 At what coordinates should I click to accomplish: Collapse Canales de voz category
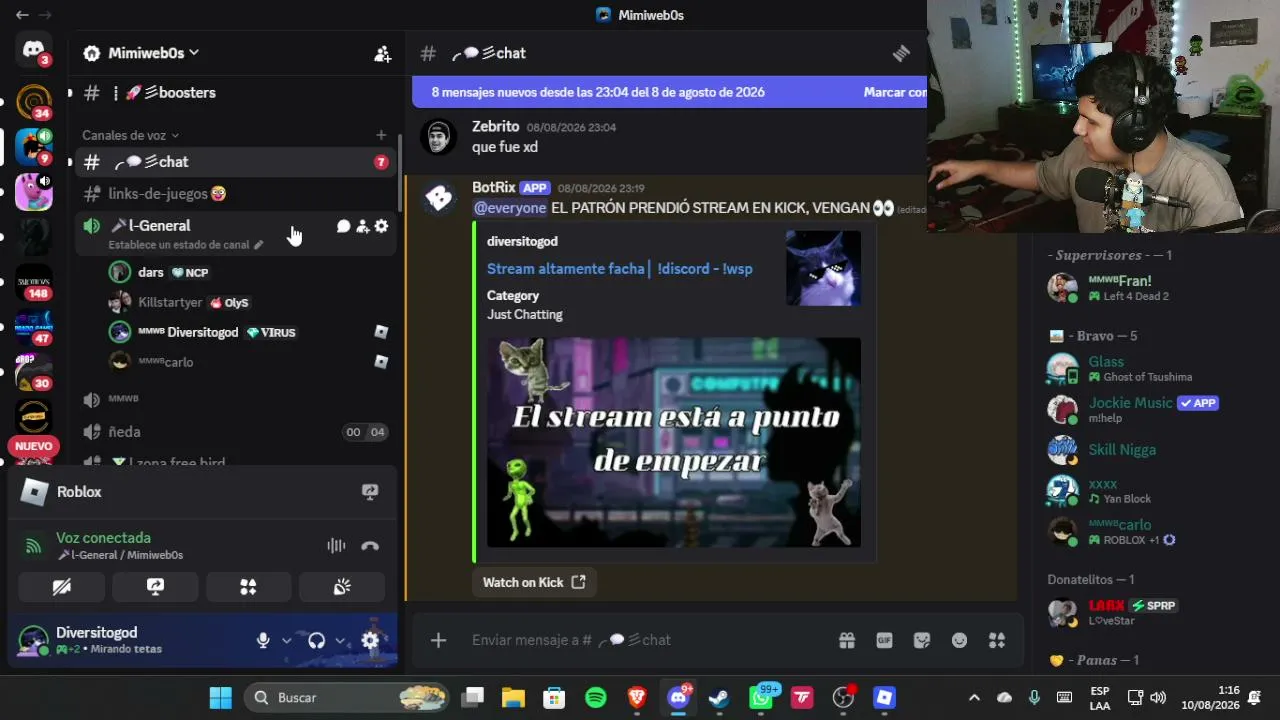[130, 135]
